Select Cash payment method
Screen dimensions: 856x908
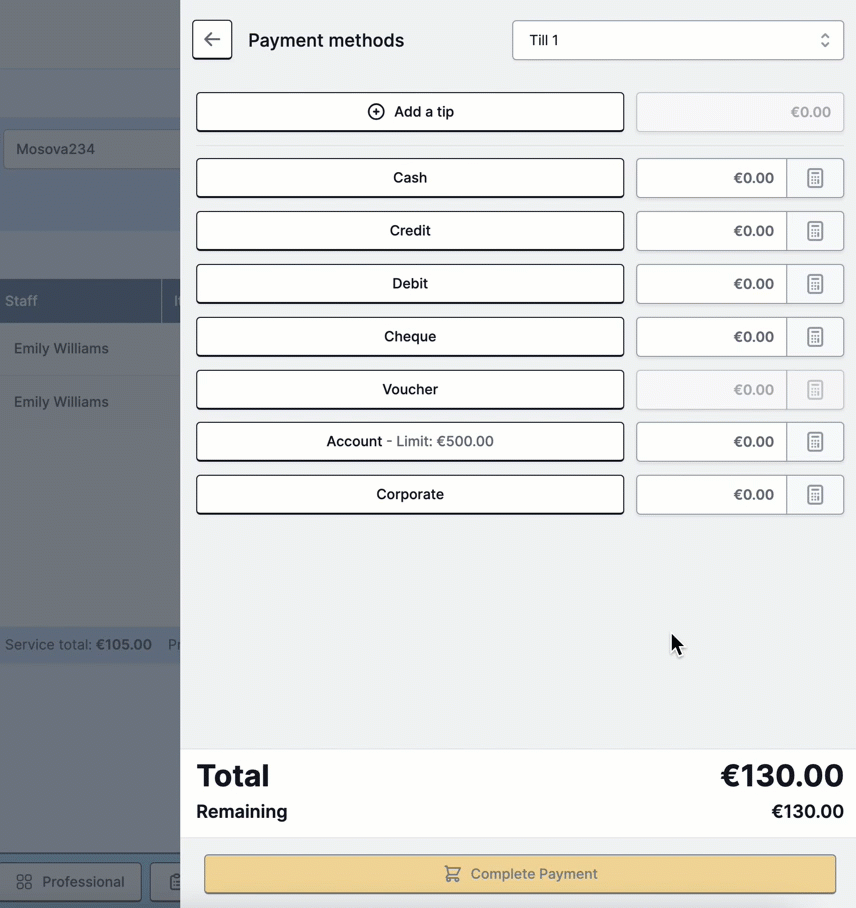410,178
